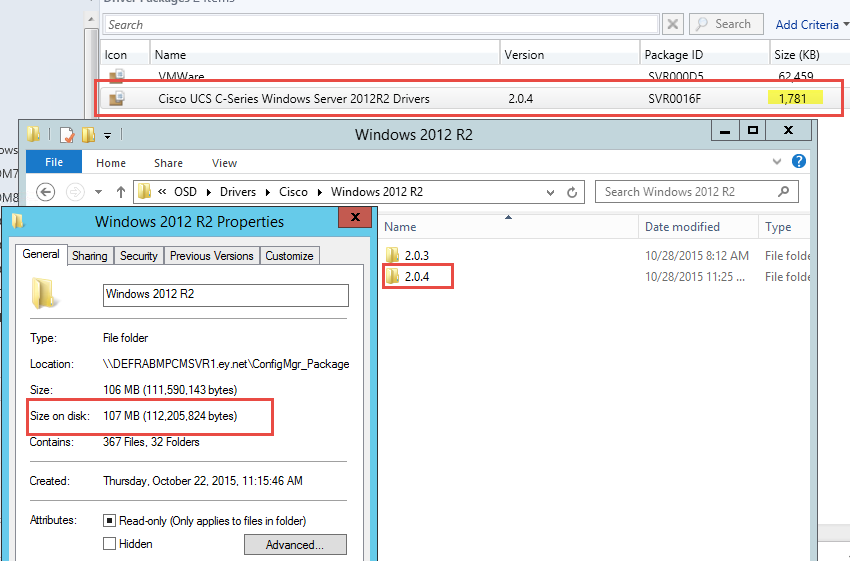Image resolution: width=850 pixels, height=561 pixels.
Task: Switch to the General tab
Action: pyautogui.click(x=41, y=254)
